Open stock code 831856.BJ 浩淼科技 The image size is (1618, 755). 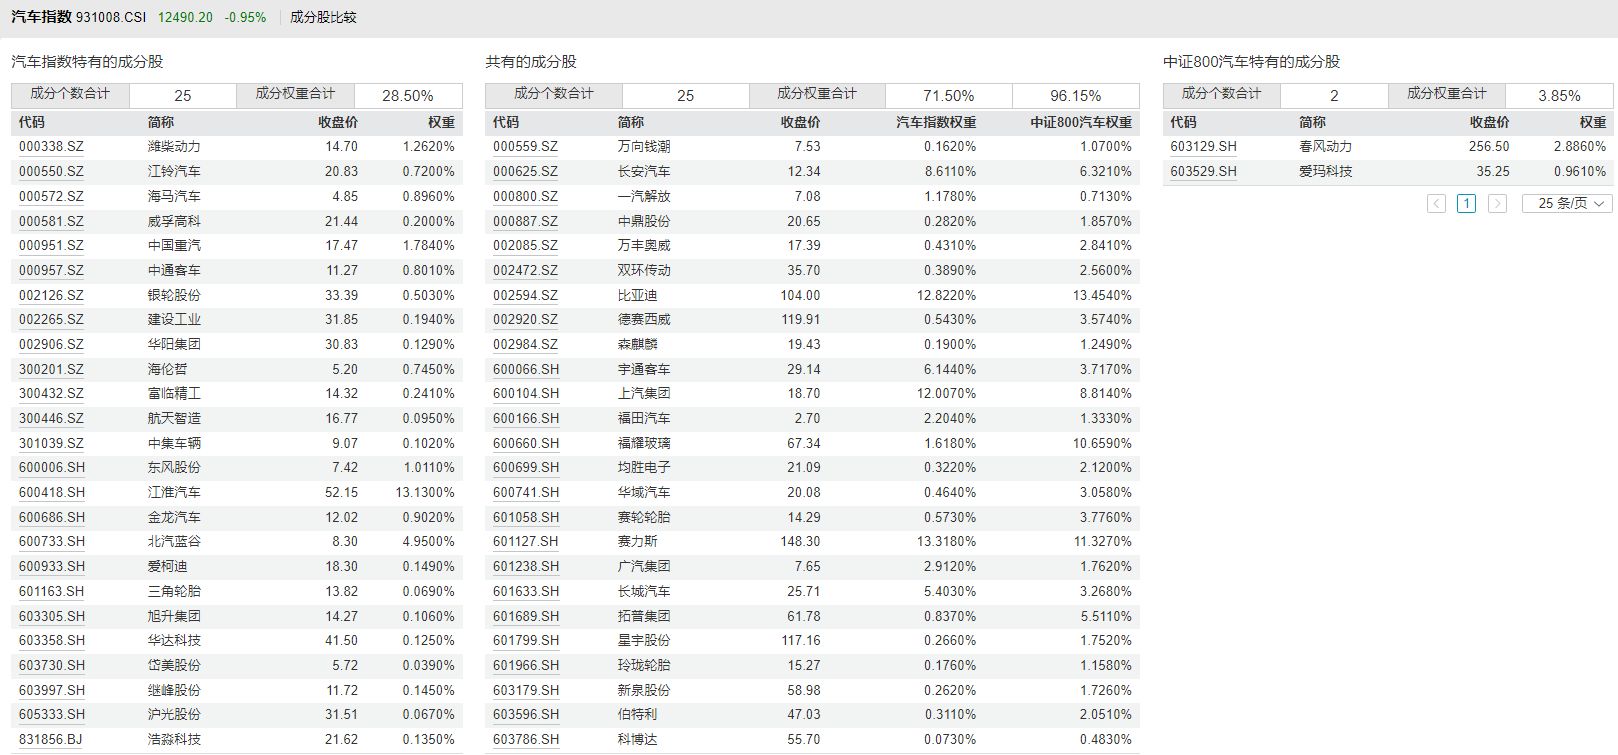pos(51,740)
